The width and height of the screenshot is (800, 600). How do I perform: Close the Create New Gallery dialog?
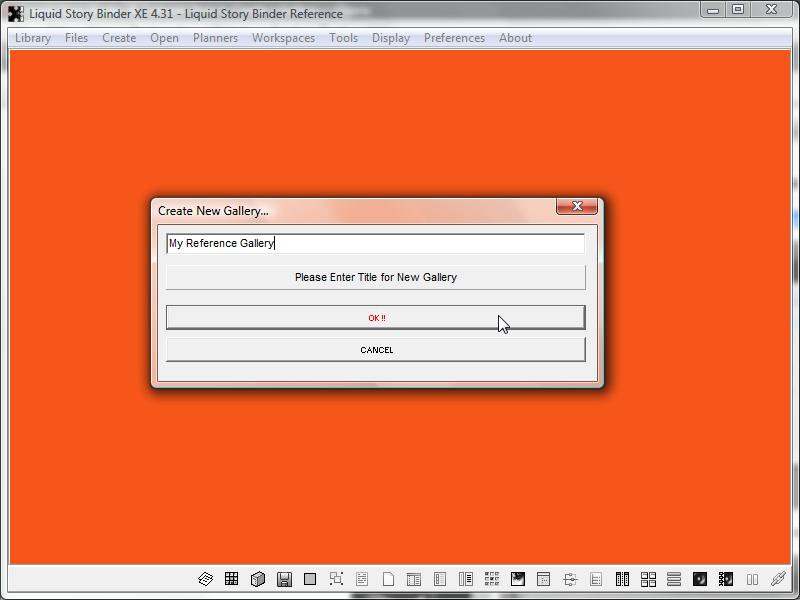point(577,206)
